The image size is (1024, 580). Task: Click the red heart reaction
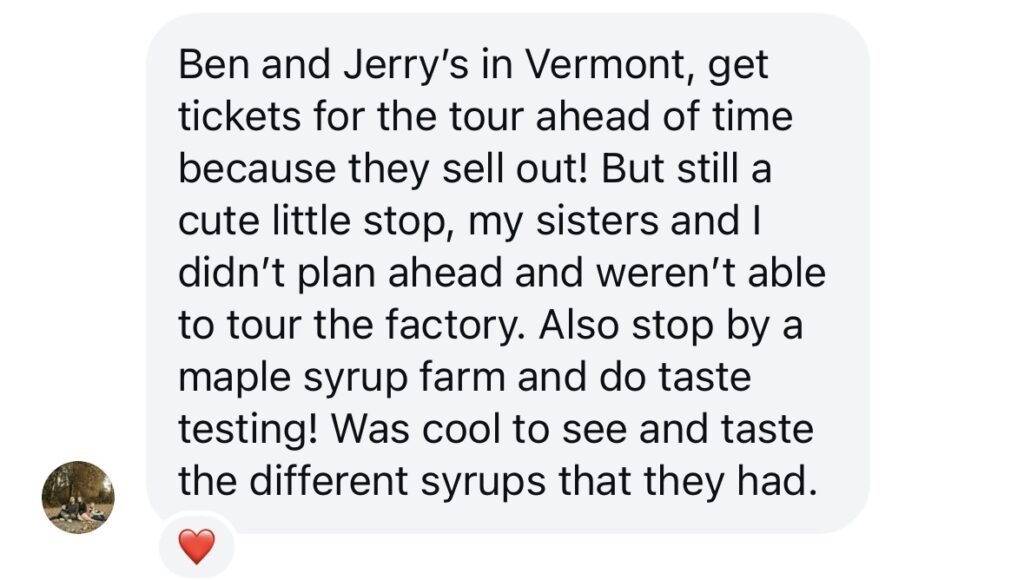click(196, 545)
